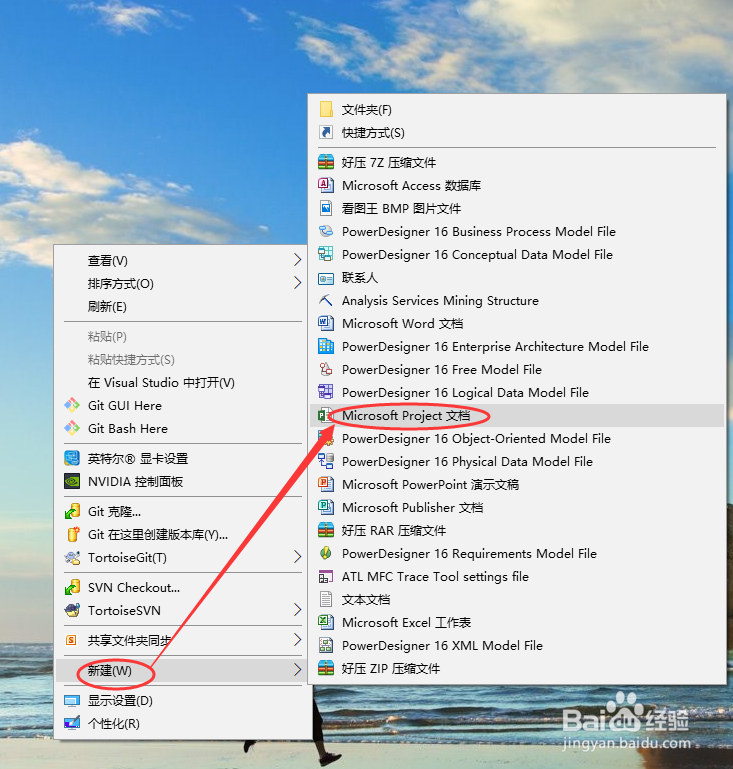Create PowerDesigner 16 Object-Oriented Model File
The image size is (733, 769).
click(517, 438)
